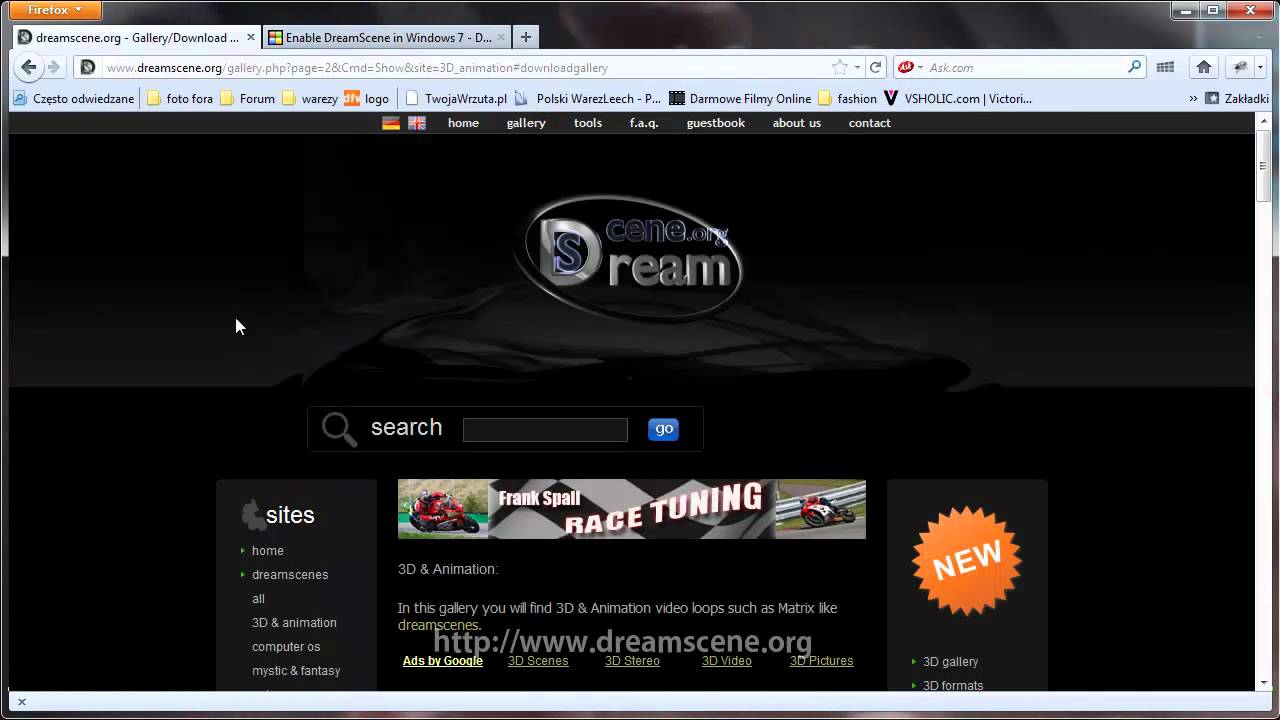Open the tab groups grid icon
Image resolution: width=1280 pixels, height=720 pixels.
pyautogui.click(x=1165, y=67)
